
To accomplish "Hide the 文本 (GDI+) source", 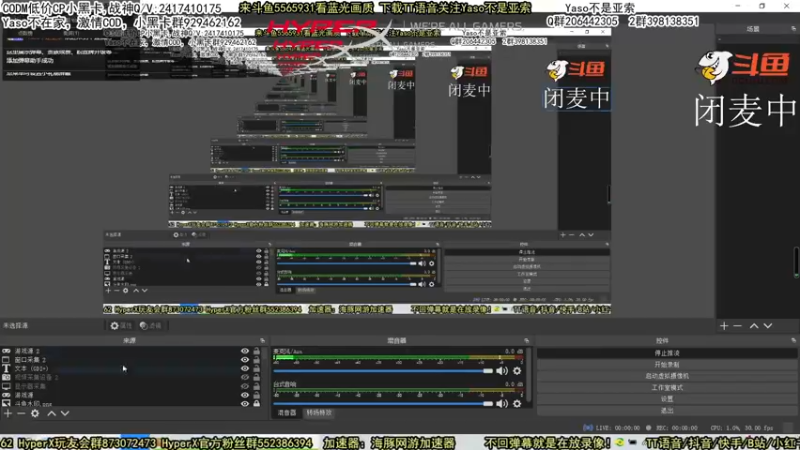I will pos(245,368).
